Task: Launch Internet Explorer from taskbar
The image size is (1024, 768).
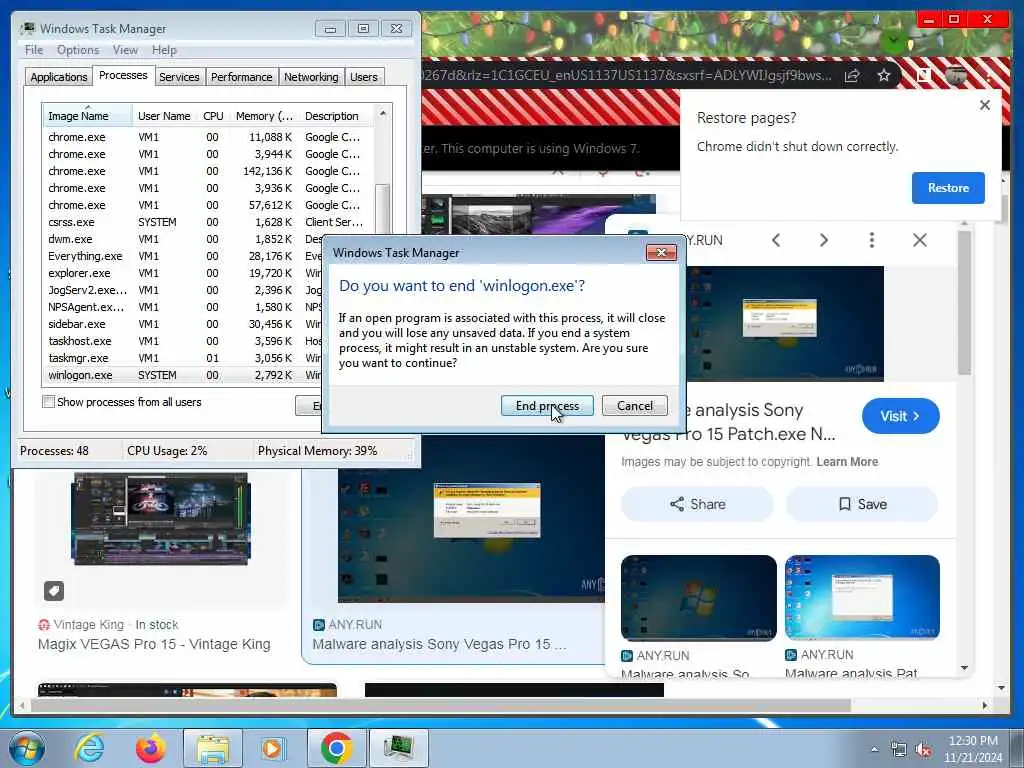Action: (89, 748)
